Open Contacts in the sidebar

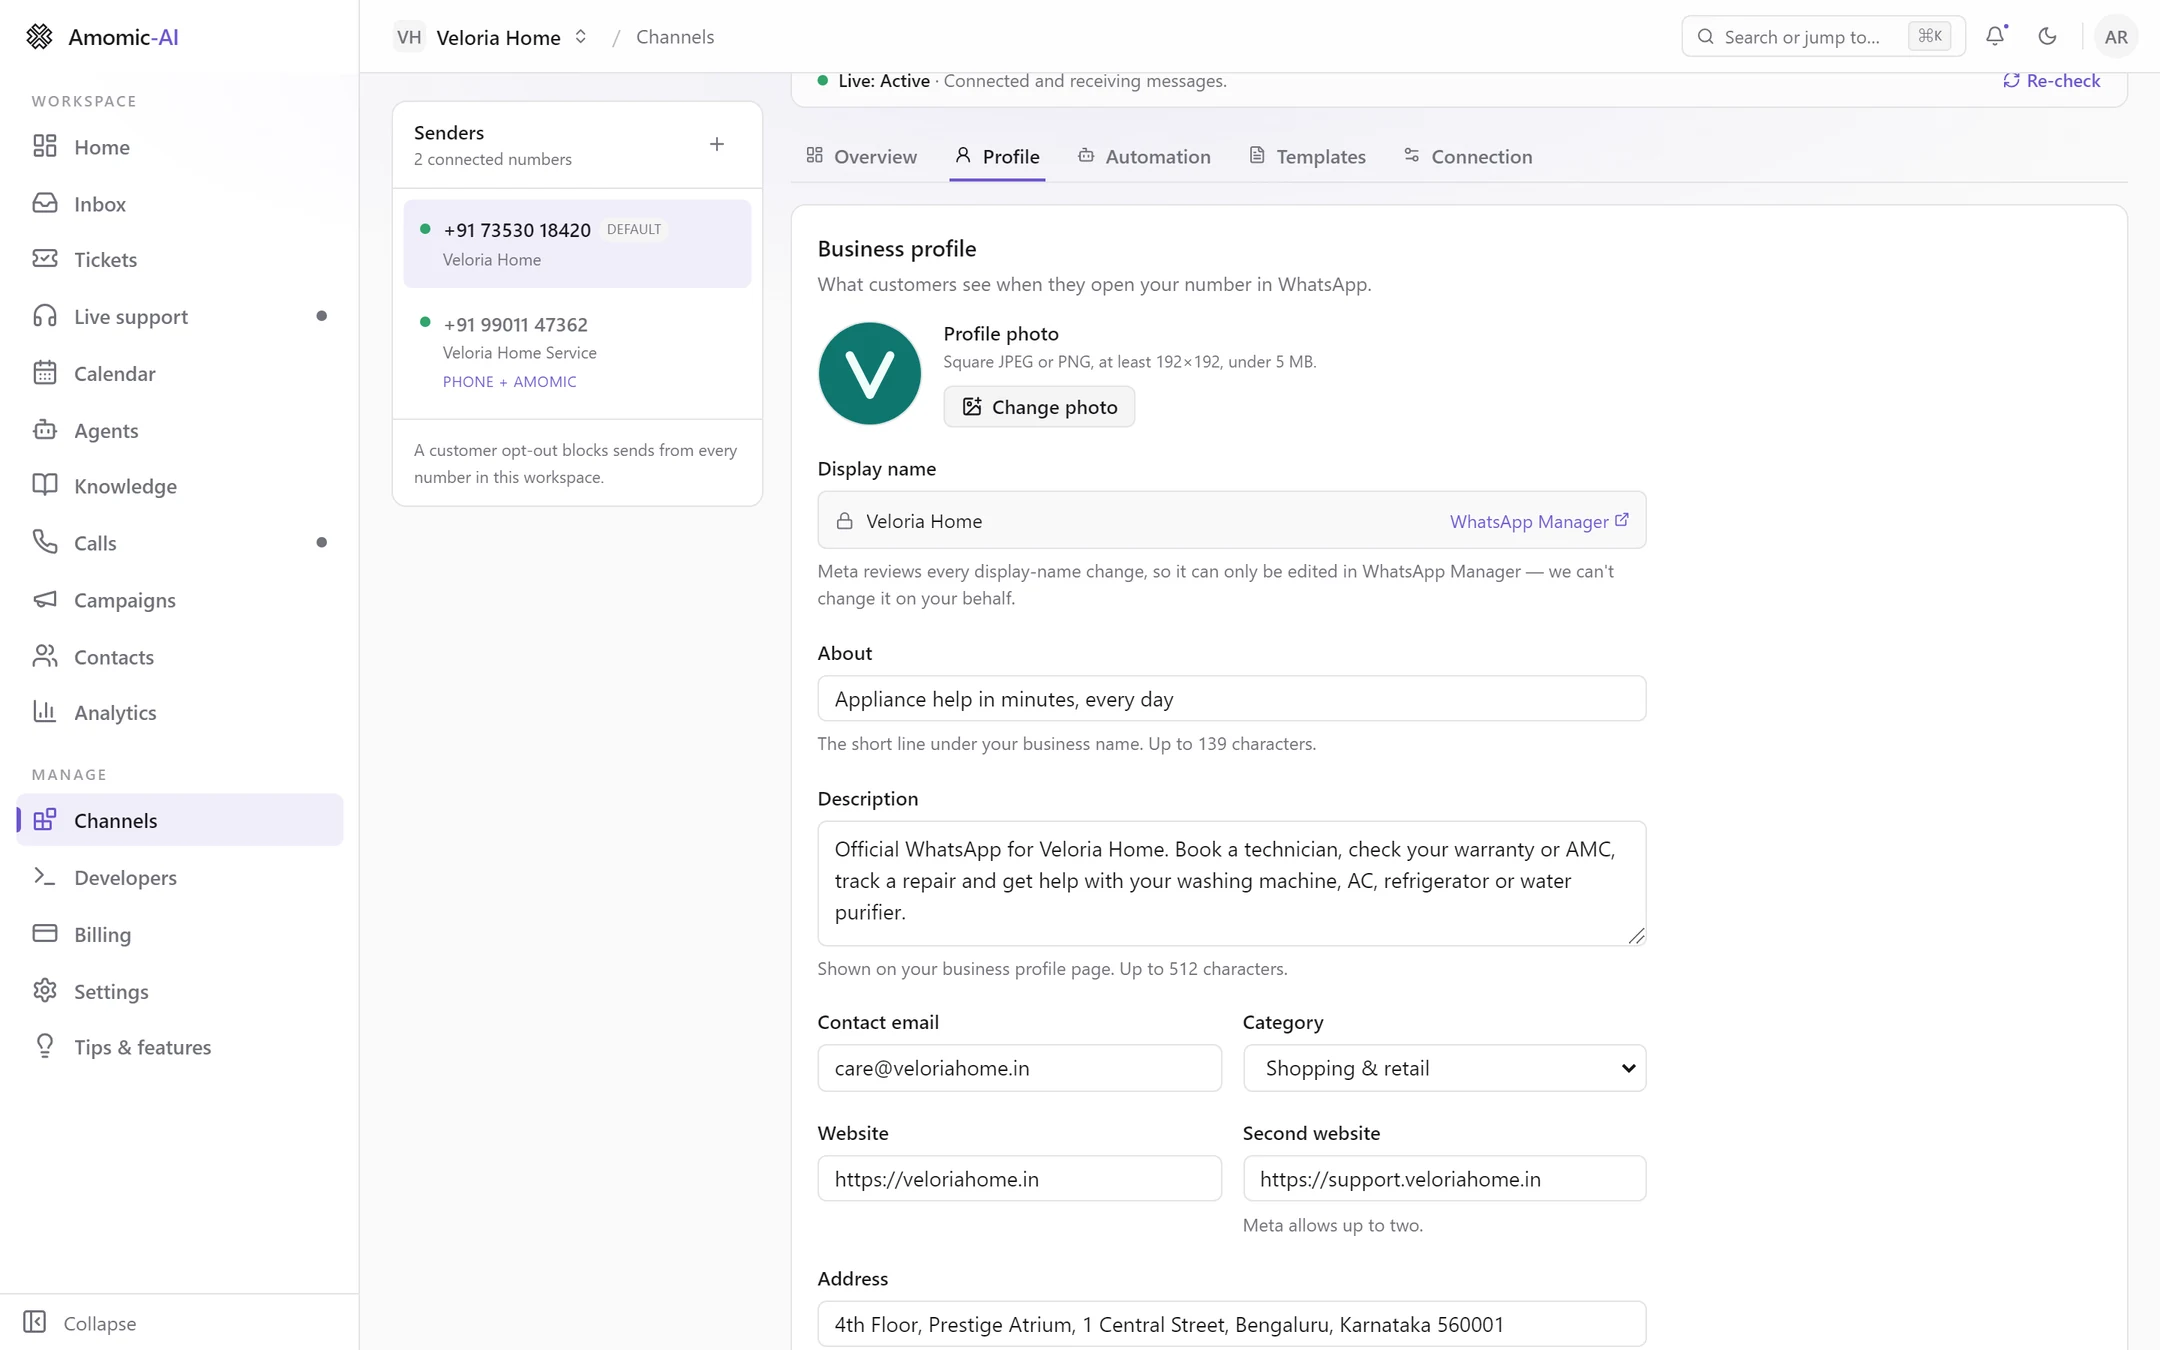[x=179, y=656]
